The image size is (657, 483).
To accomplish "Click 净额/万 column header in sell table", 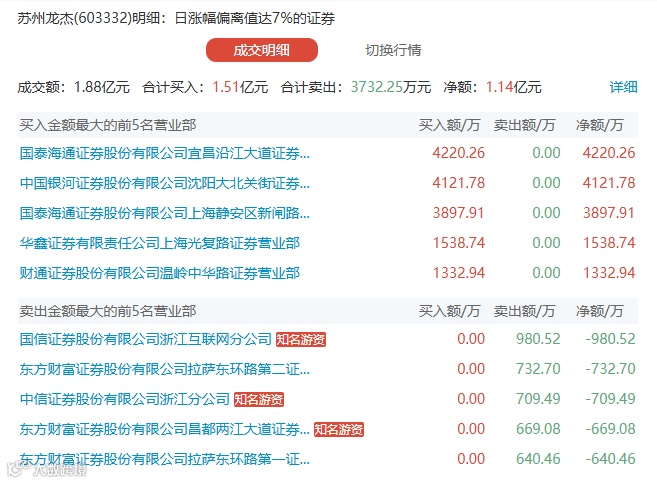I will coord(600,311).
